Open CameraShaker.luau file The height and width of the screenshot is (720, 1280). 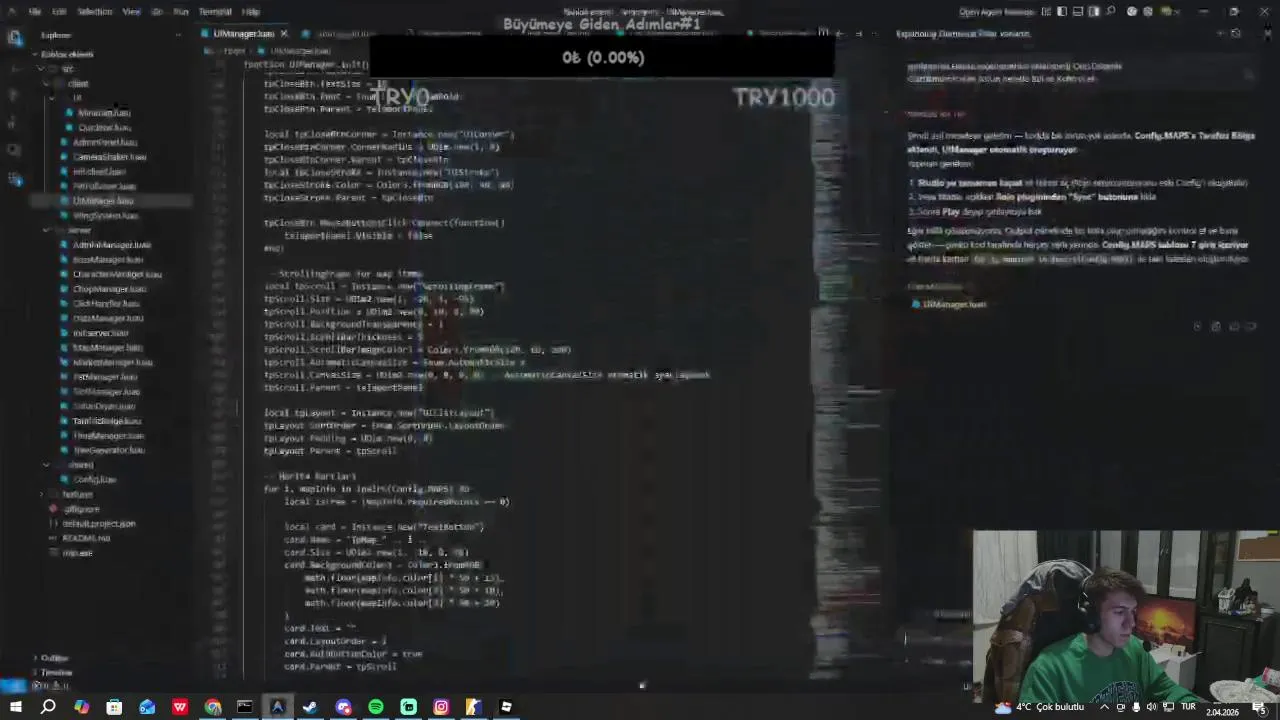(109, 157)
